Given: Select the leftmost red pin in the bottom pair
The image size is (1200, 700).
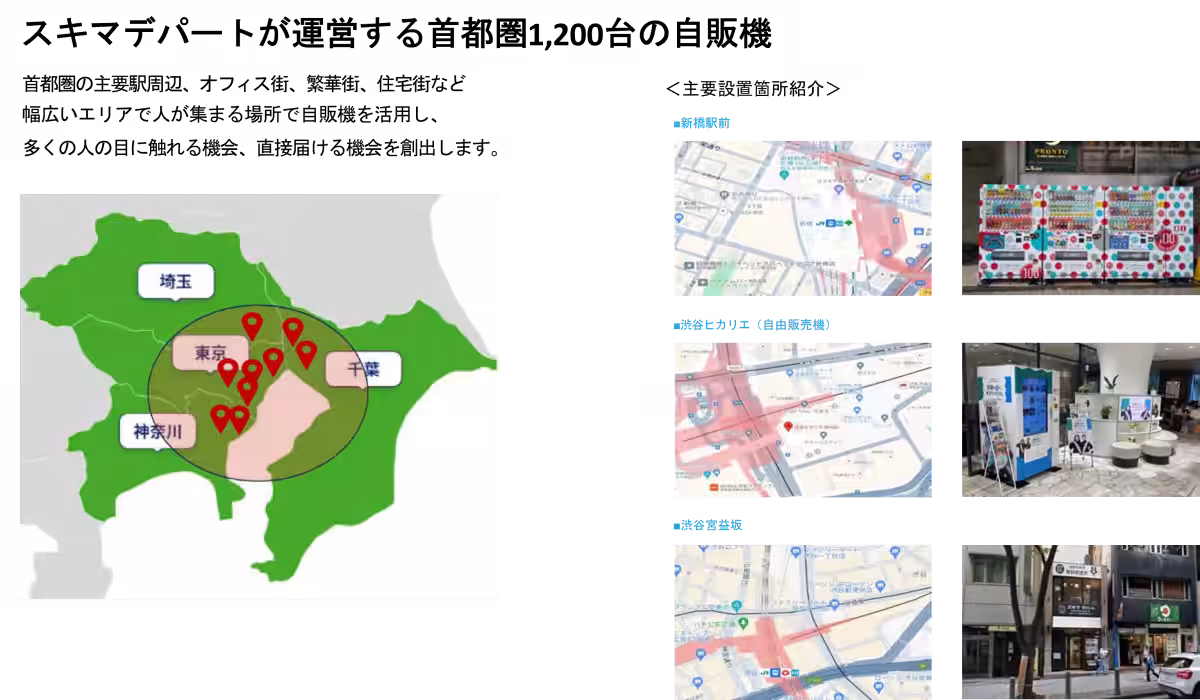Looking at the screenshot, I should 220,416.
